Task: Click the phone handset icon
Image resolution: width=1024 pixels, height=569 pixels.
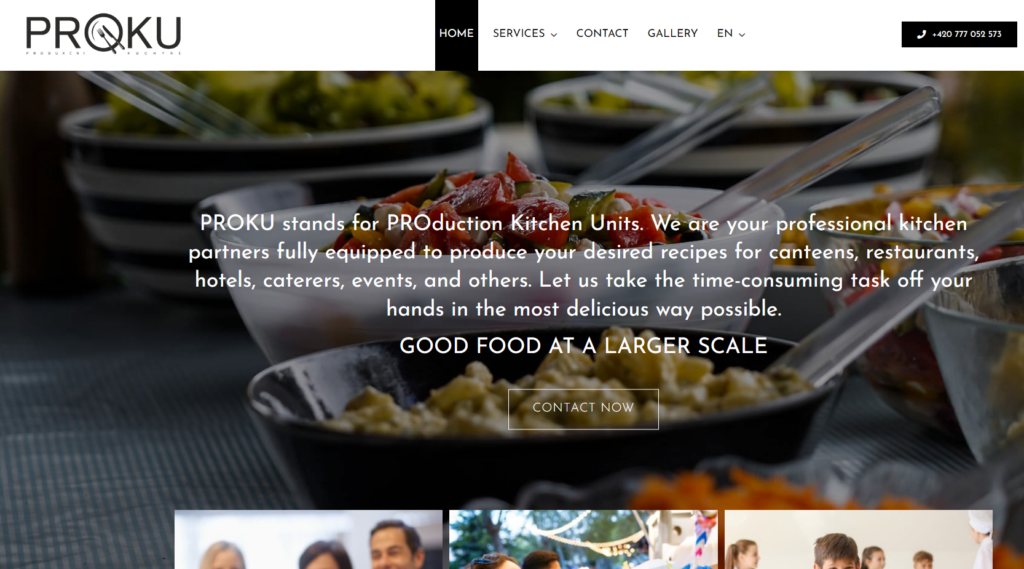Action: click(921, 35)
